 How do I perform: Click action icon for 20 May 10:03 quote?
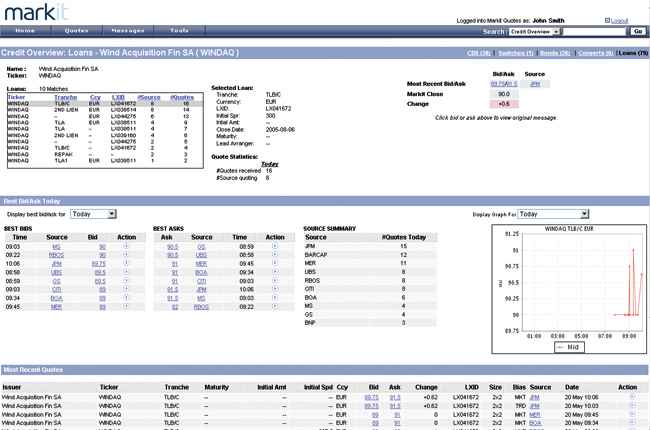click(632, 406)
